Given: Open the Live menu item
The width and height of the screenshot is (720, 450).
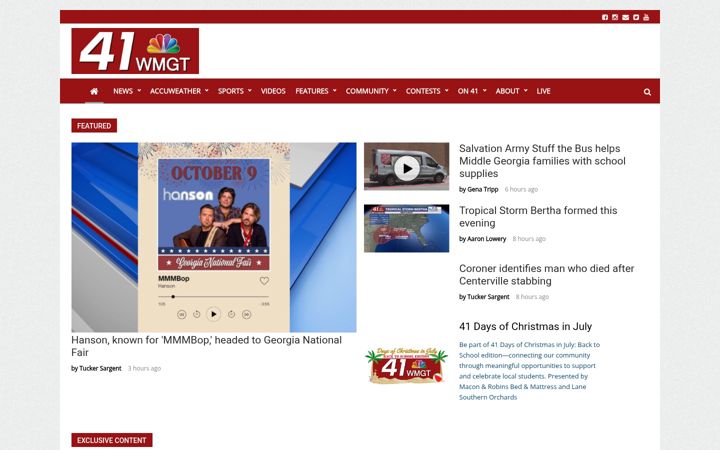Looking at the screenshot, I should point(543,91).
